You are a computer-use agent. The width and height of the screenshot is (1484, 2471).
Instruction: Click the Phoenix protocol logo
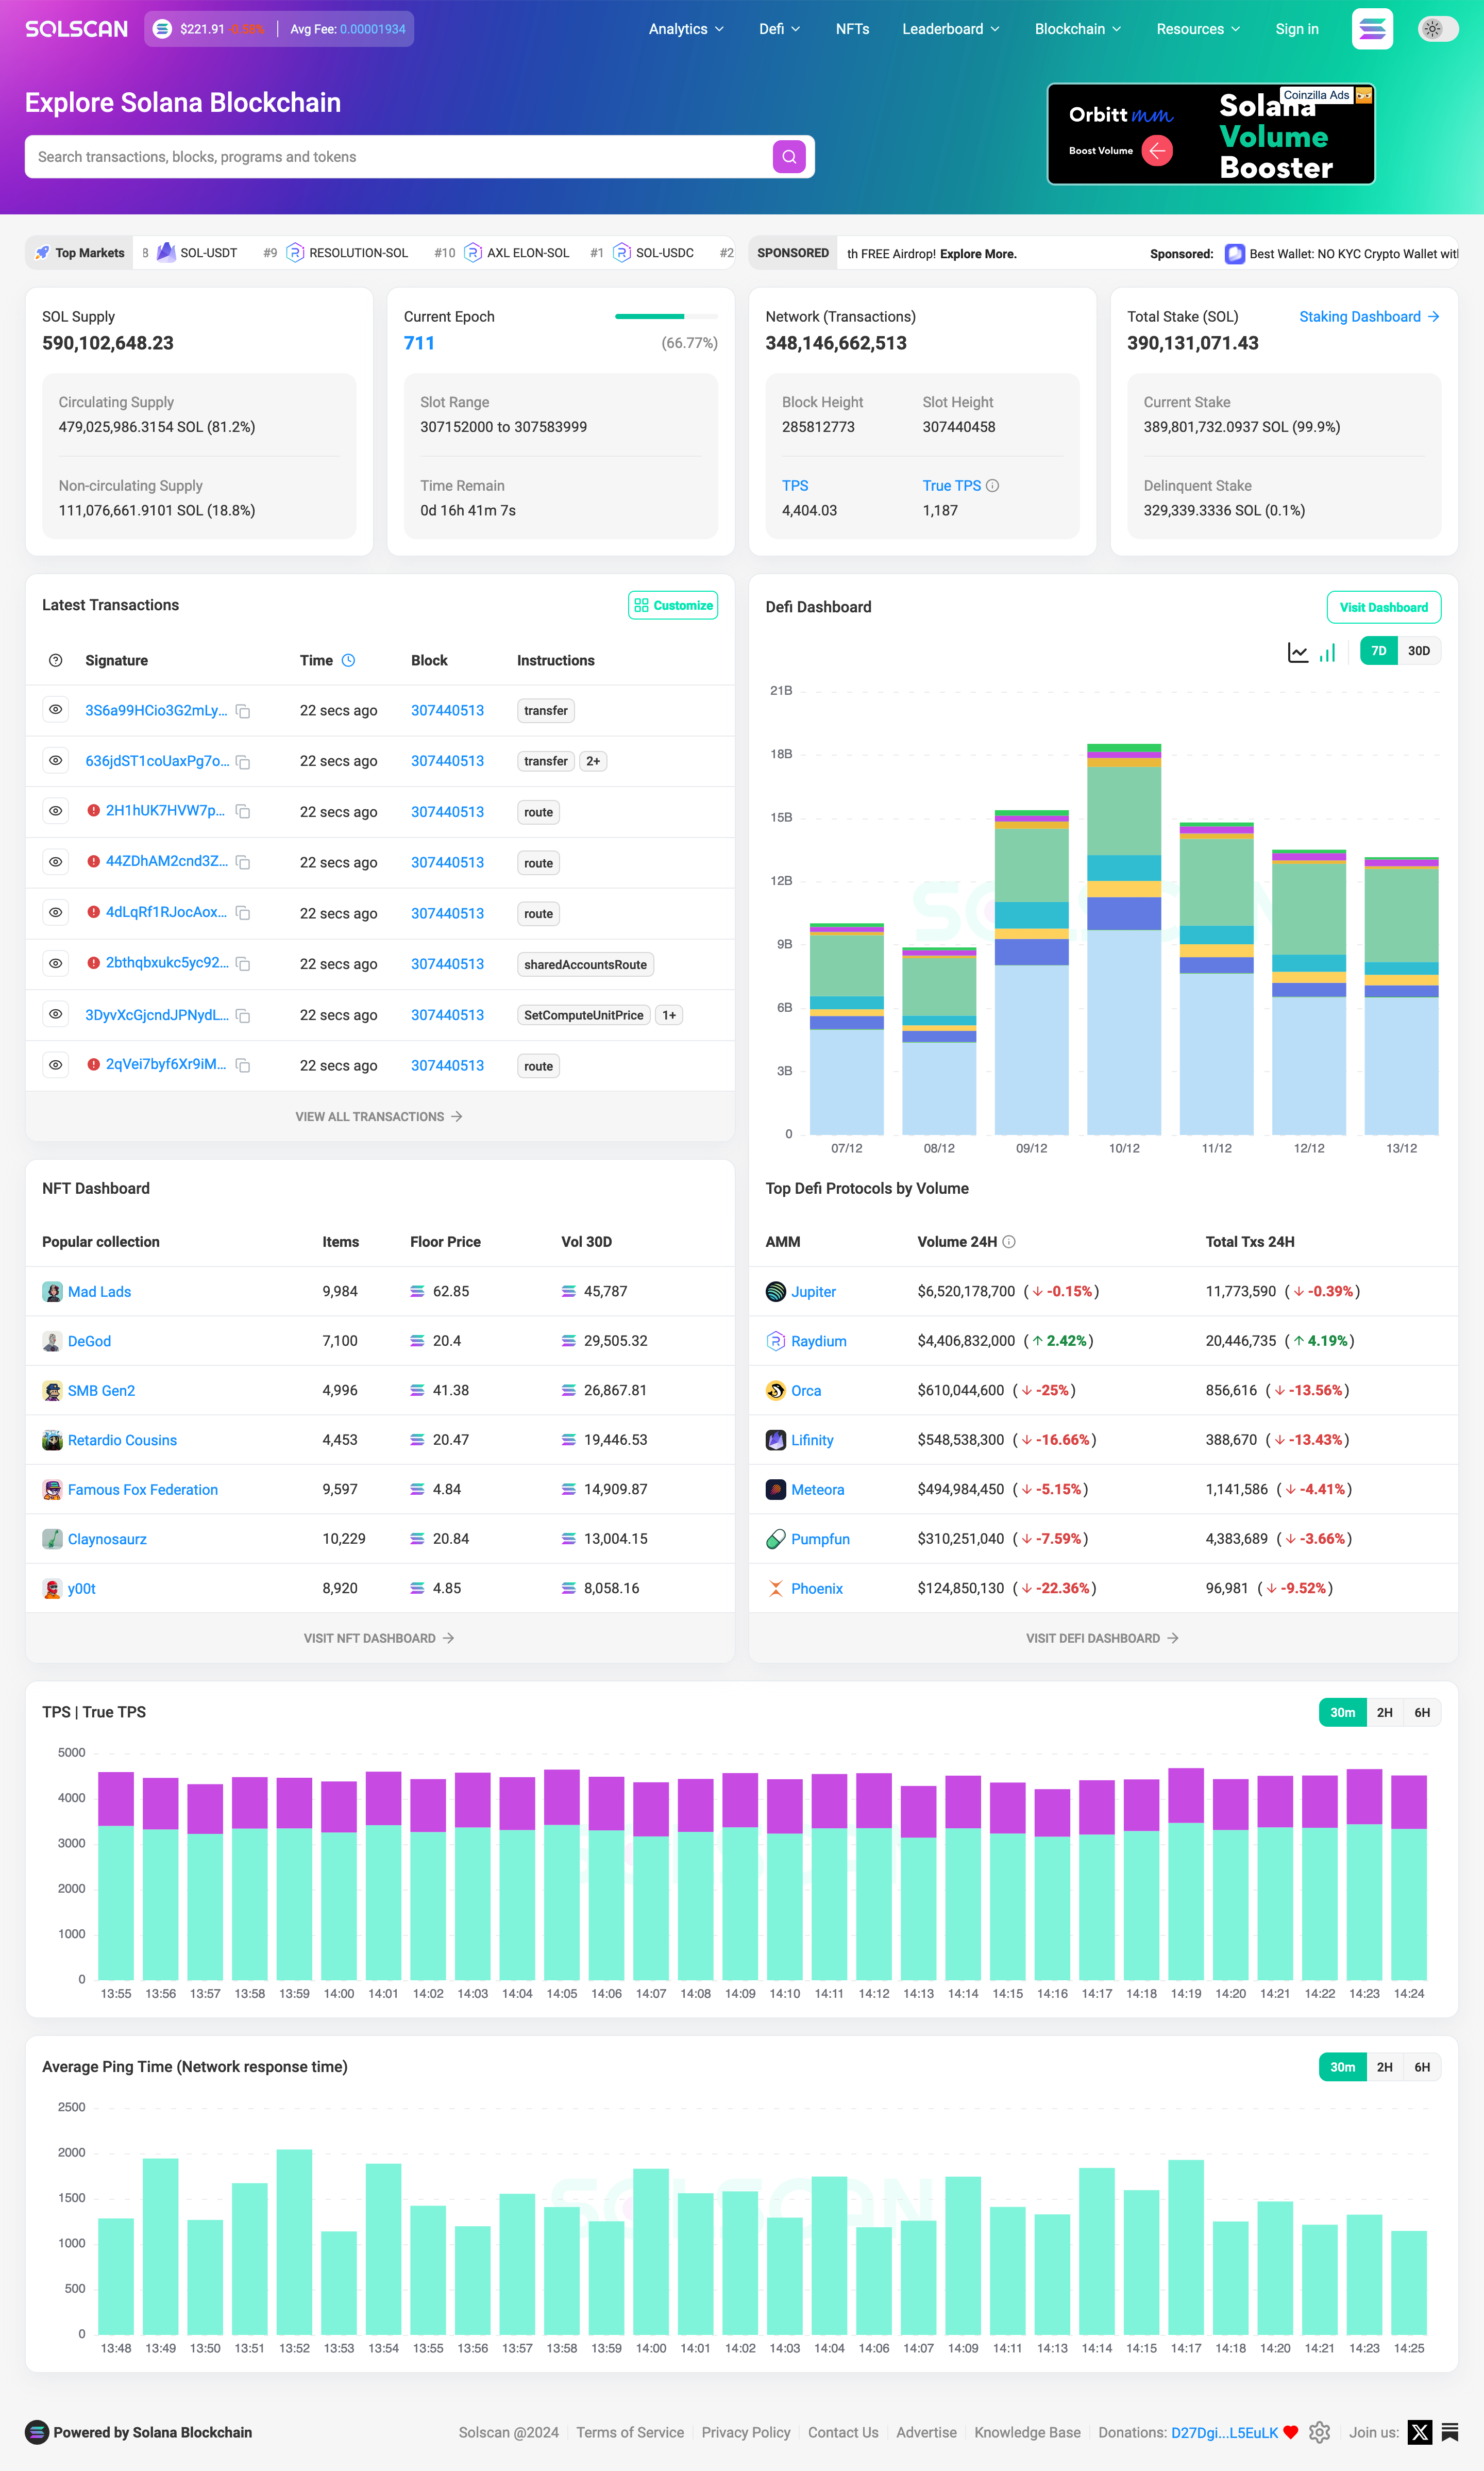coord(776,1588)
